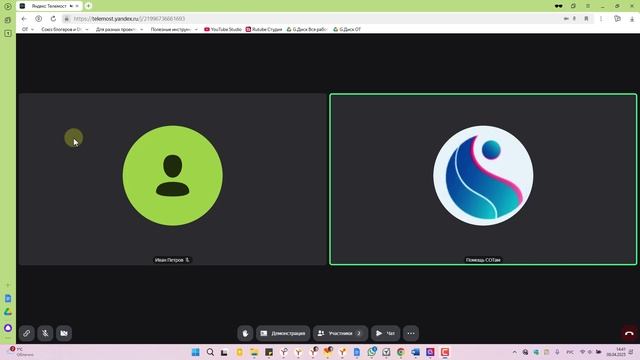
Task: Click the taskbar clock showing 14:41
Action: (x=616, y=352)
